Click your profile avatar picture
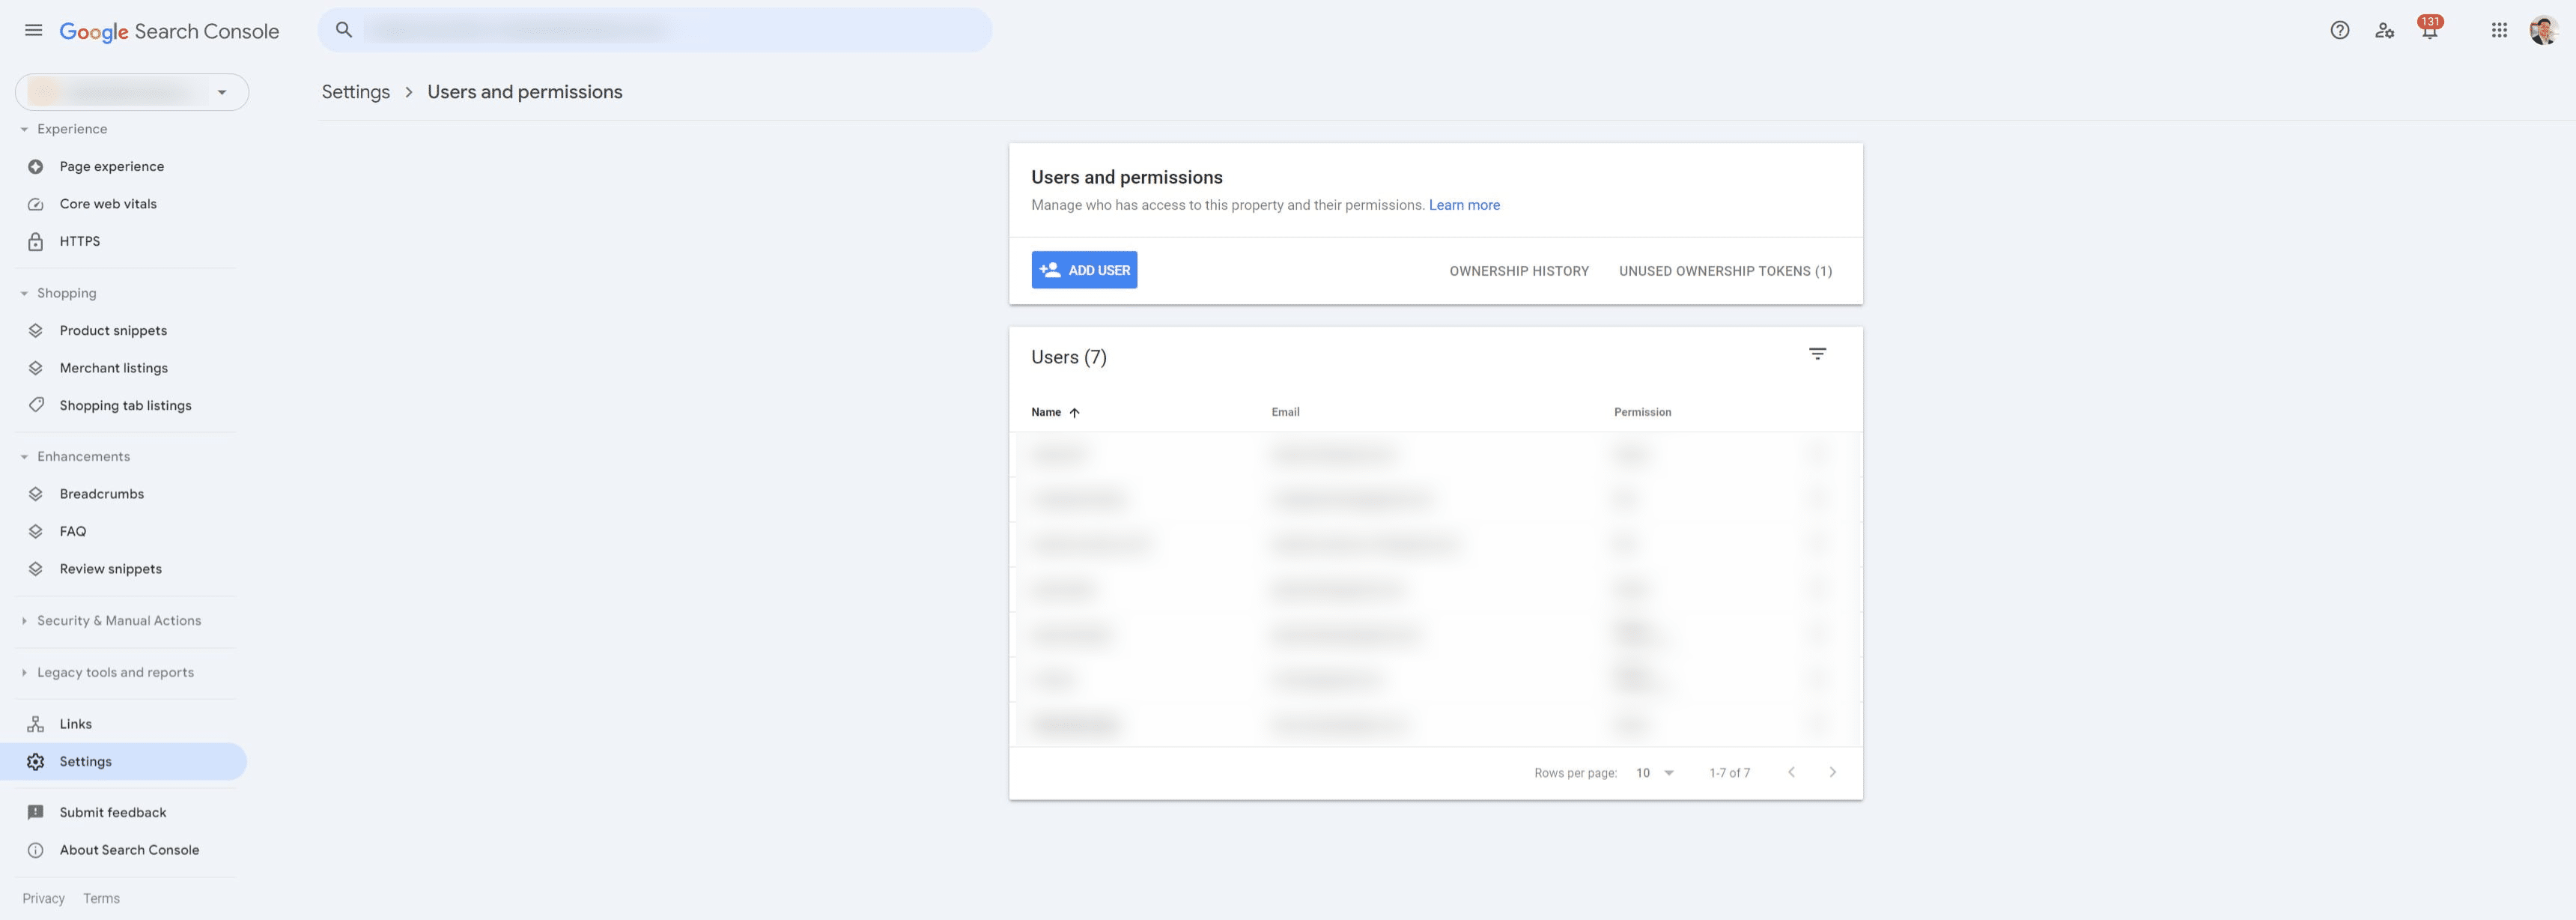Viewport: 2576px width, 920px height. (x=2543, y=30)
